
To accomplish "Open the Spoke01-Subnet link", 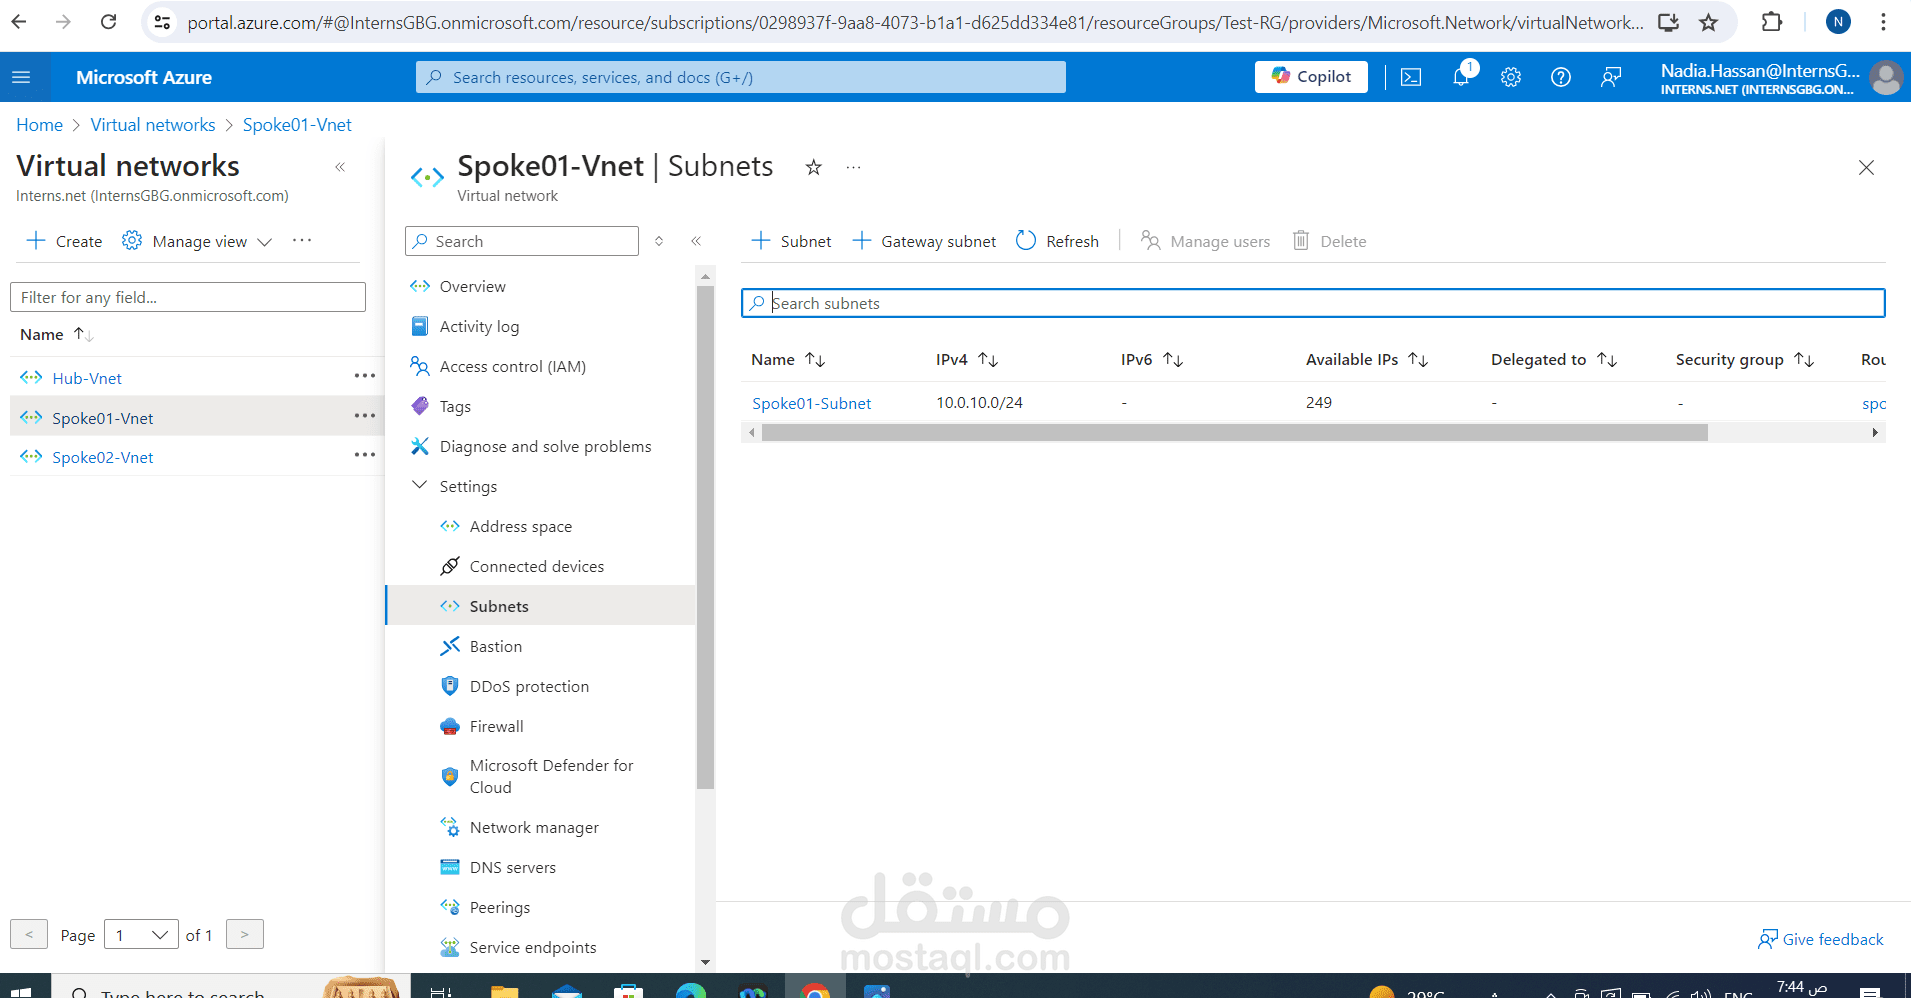I will (811, 403).
